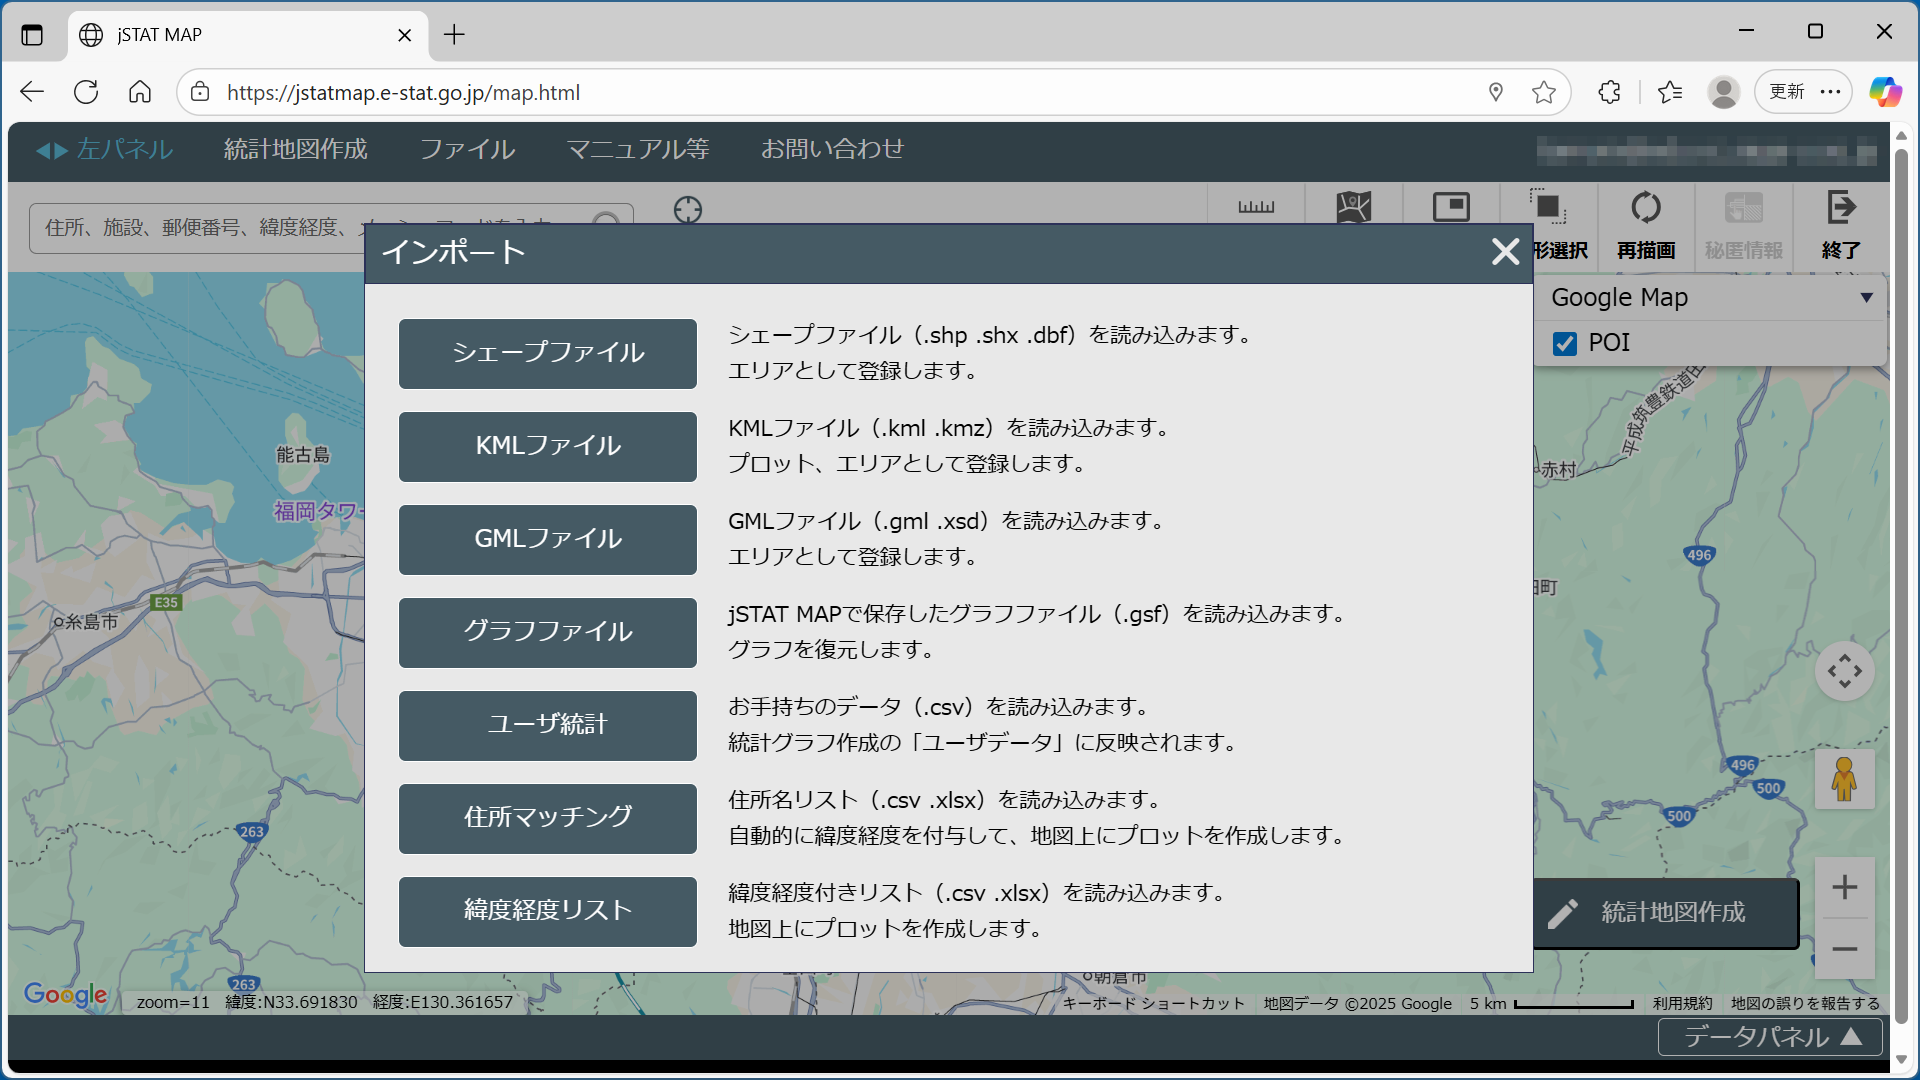Open the Google Map base map dropdown
Image resolution: width=1920 pixels, height=1080 pixels.
coord(1710,297)
